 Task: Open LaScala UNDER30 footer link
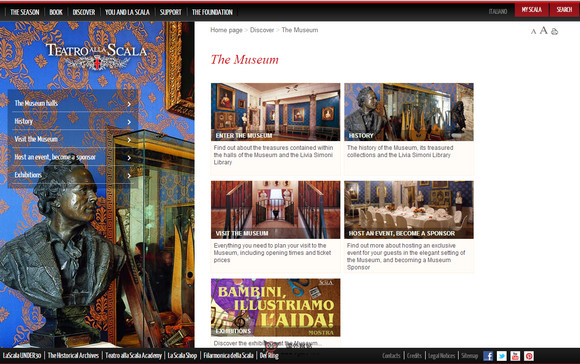[x=22, y=355]
